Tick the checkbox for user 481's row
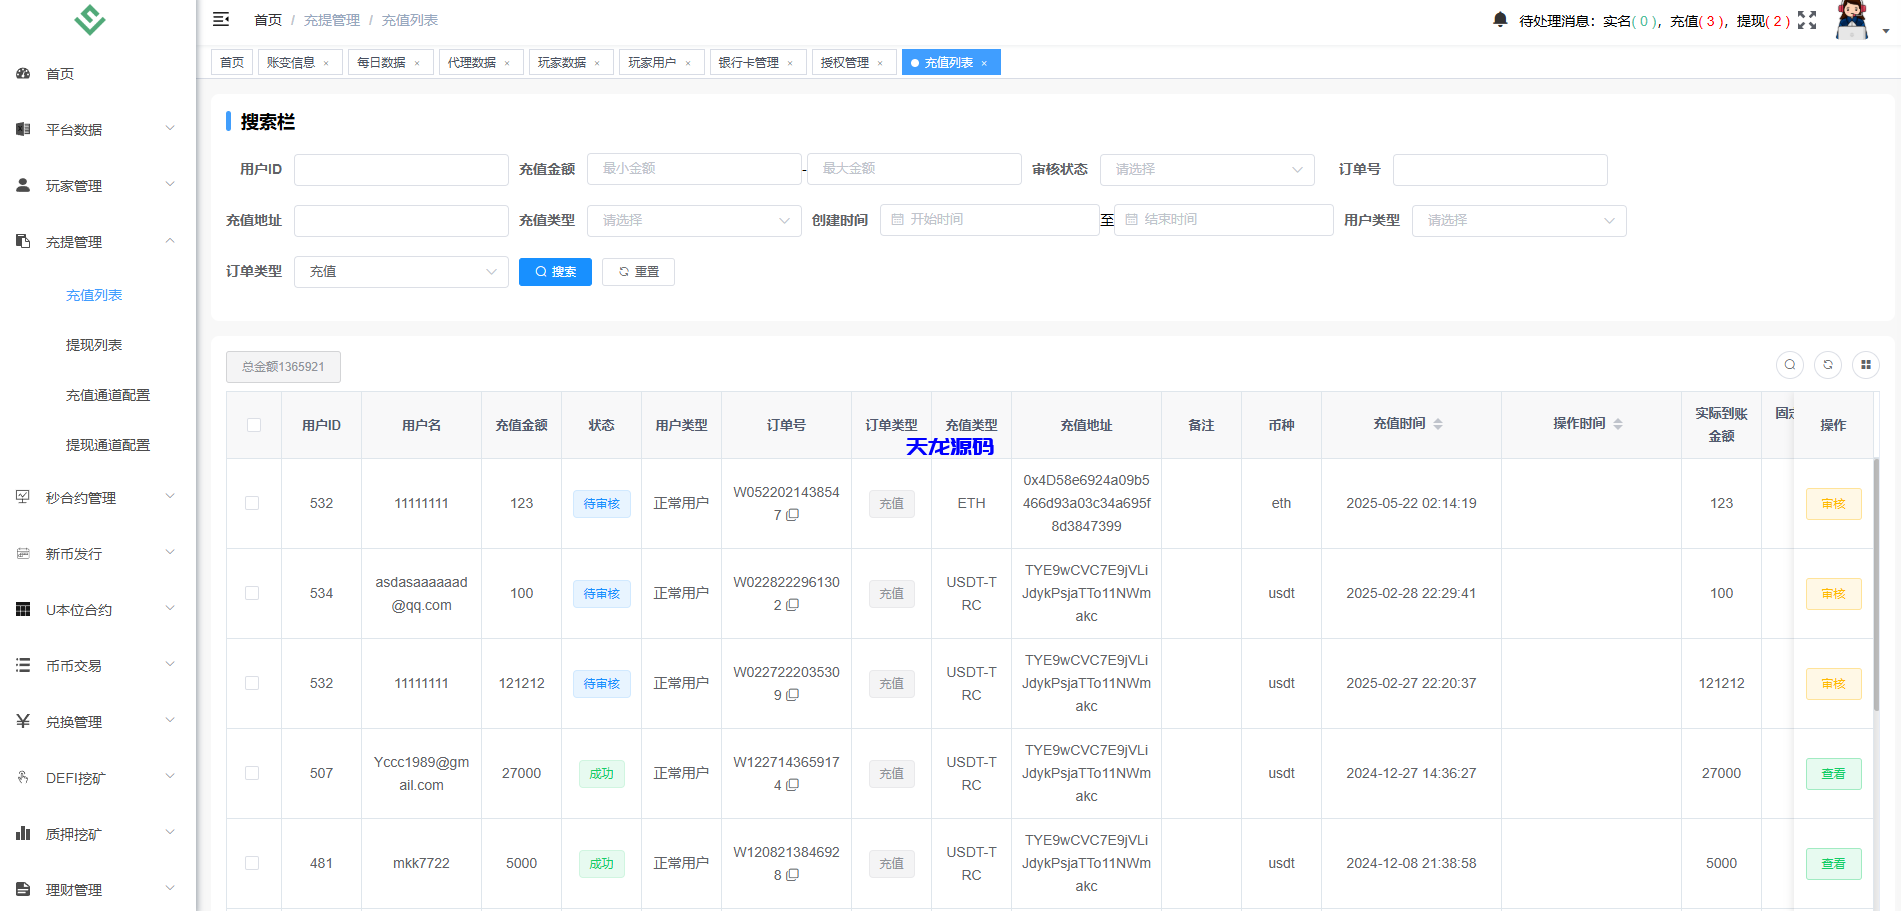 pyautogui.click(x=253, y=863)
